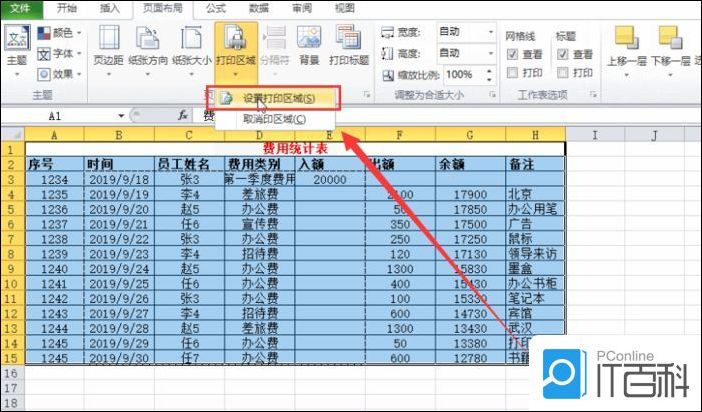Click the balance cell 12780
The width and height of the screenshot is (702, 412).
click(x=470, y=358)
